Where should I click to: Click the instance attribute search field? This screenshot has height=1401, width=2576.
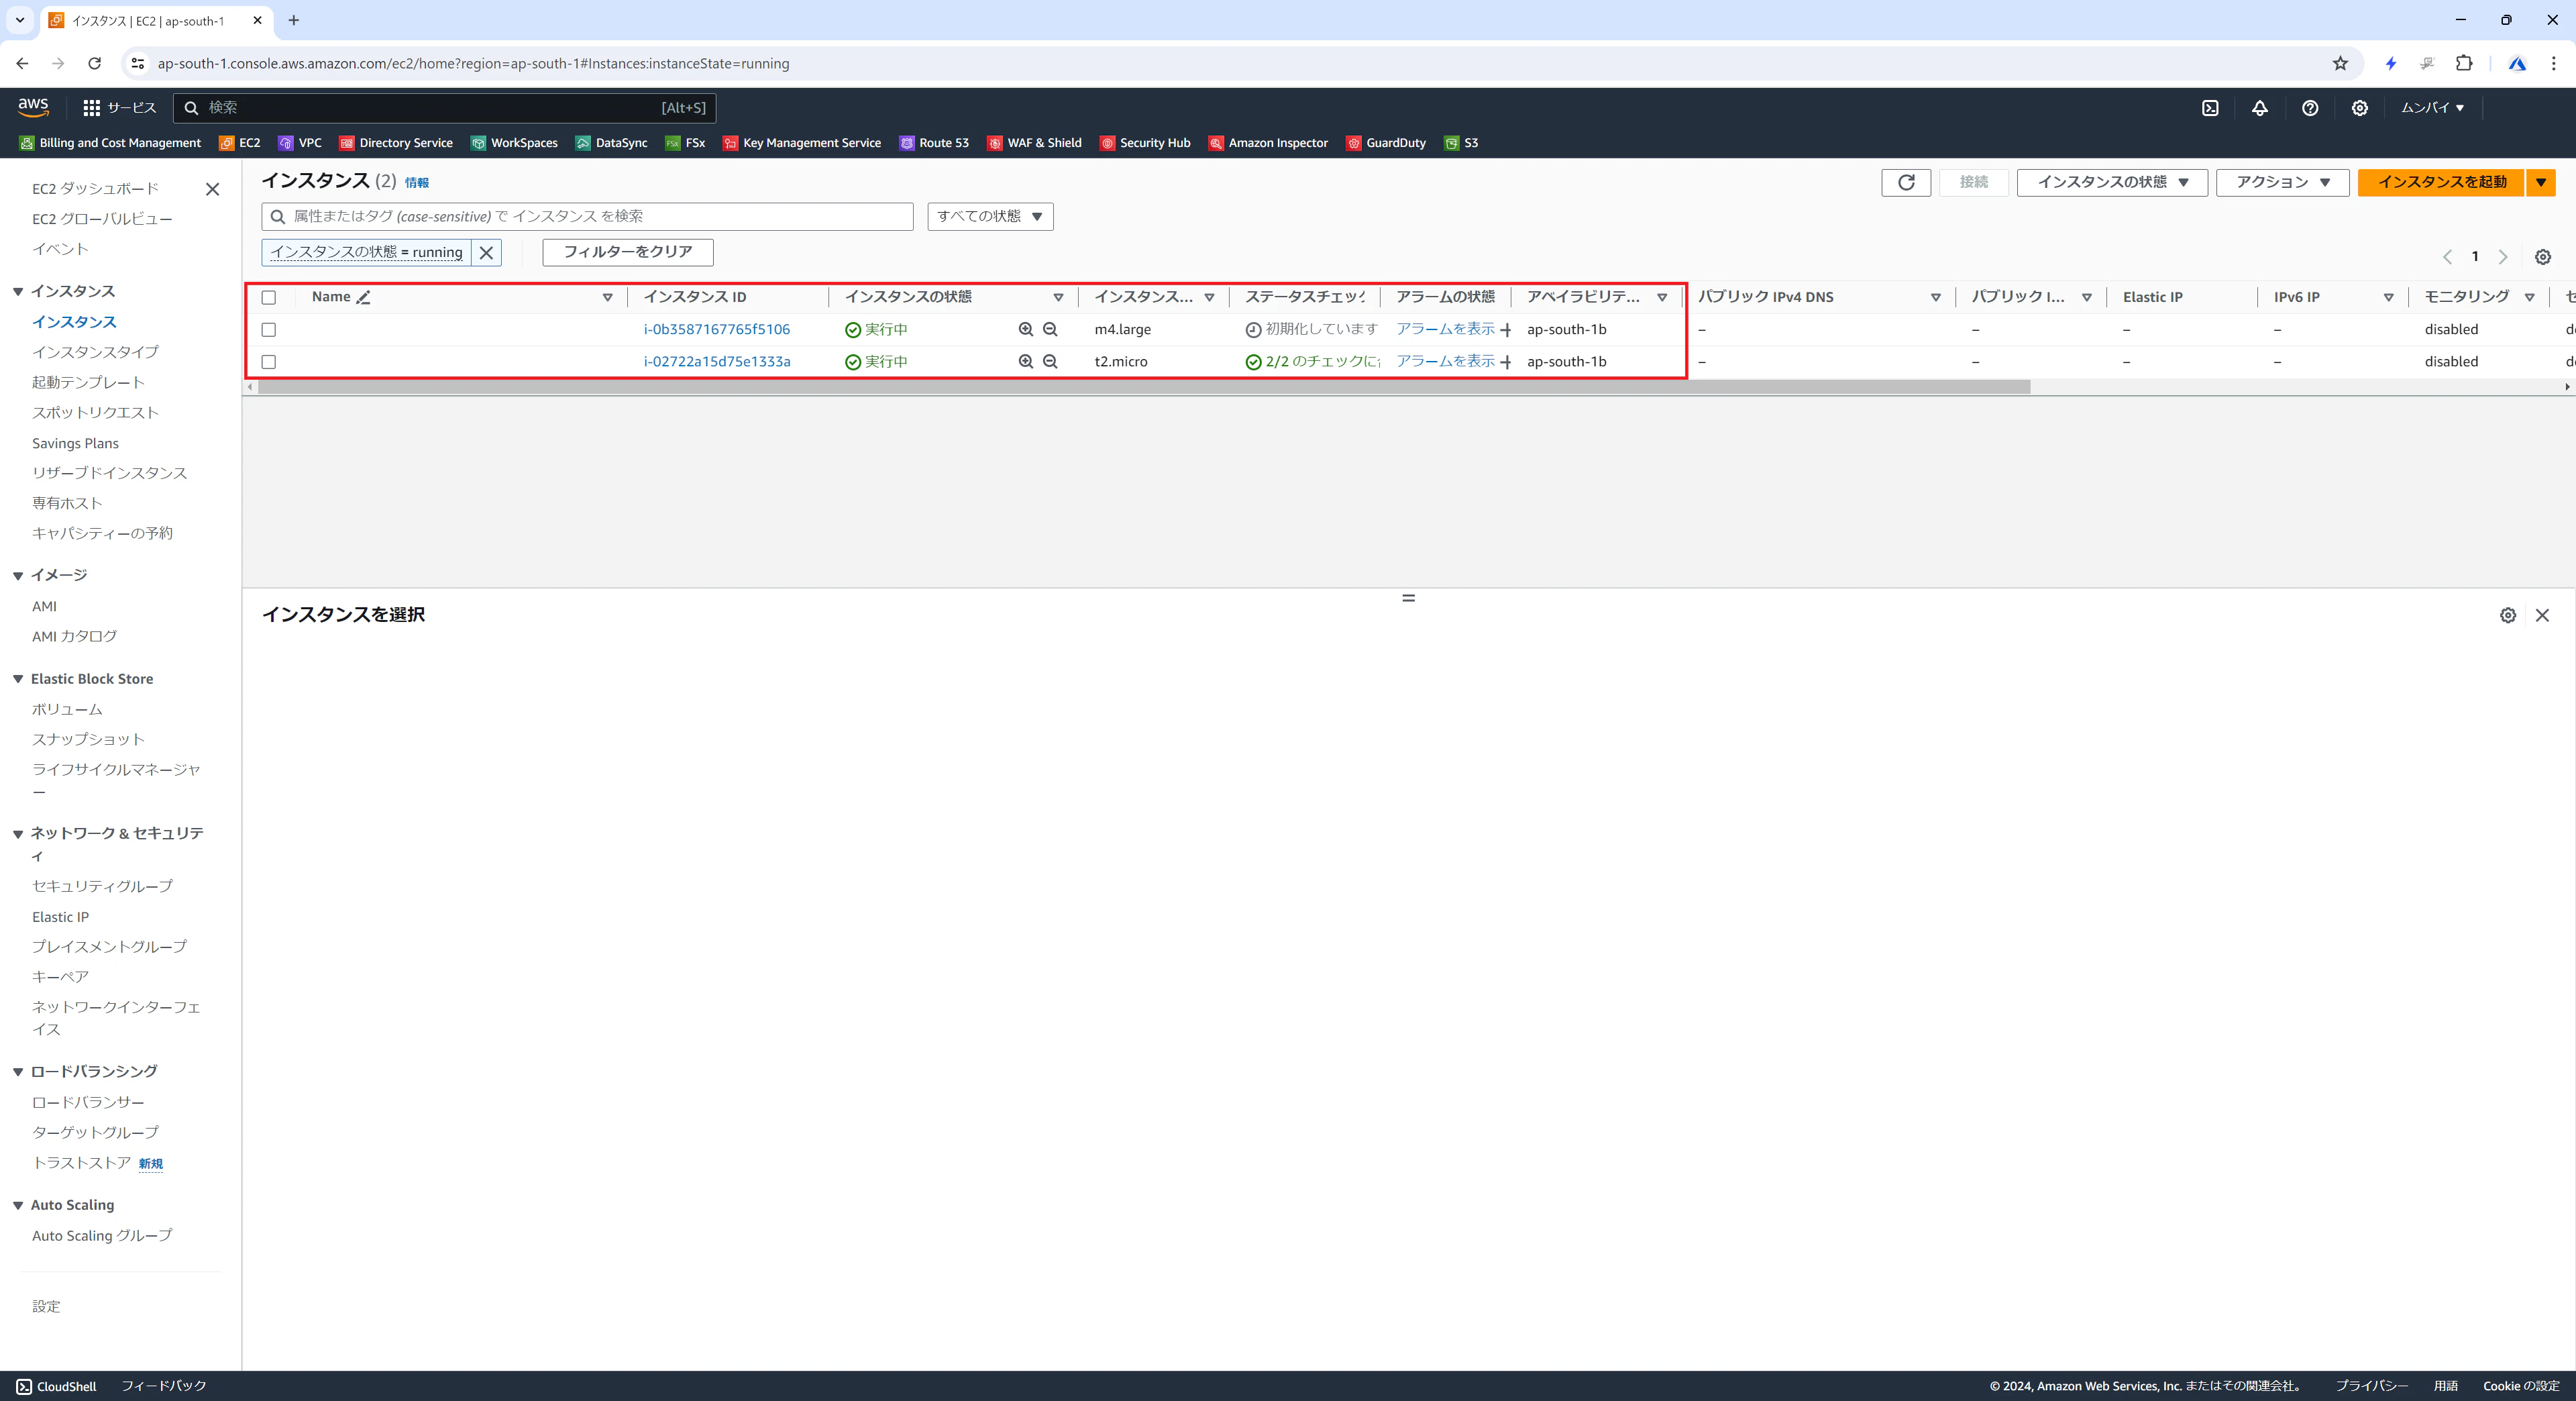[x=587, y=216]
